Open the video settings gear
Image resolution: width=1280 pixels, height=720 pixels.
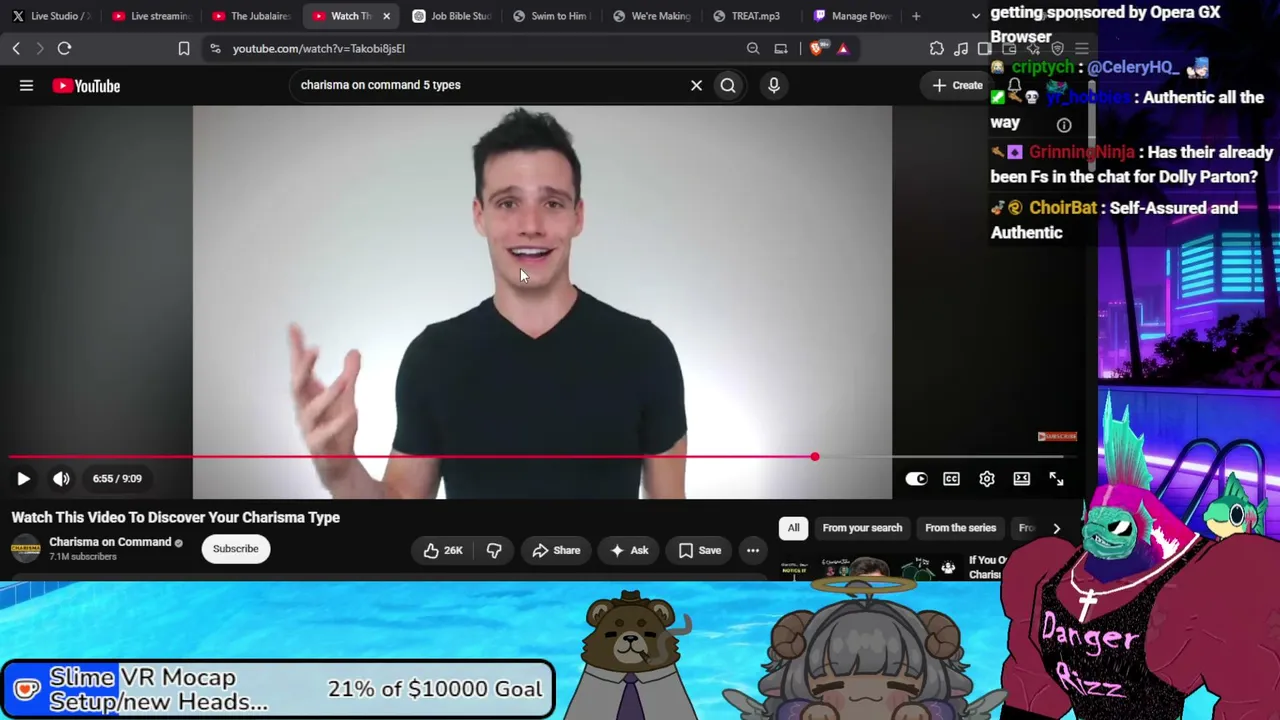(987, 479)
